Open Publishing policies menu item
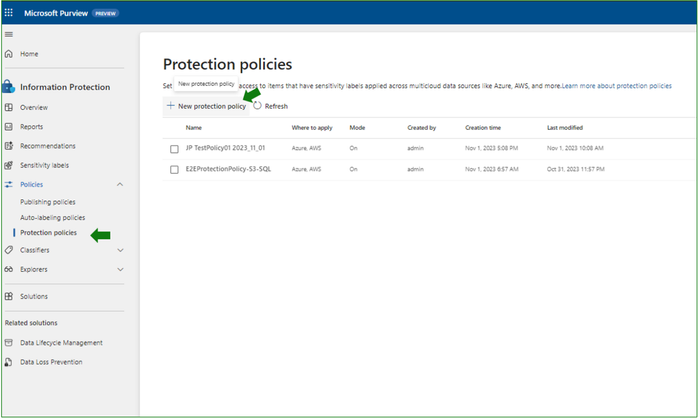This screenshot has height=420, width=700. tap(48, 202)
